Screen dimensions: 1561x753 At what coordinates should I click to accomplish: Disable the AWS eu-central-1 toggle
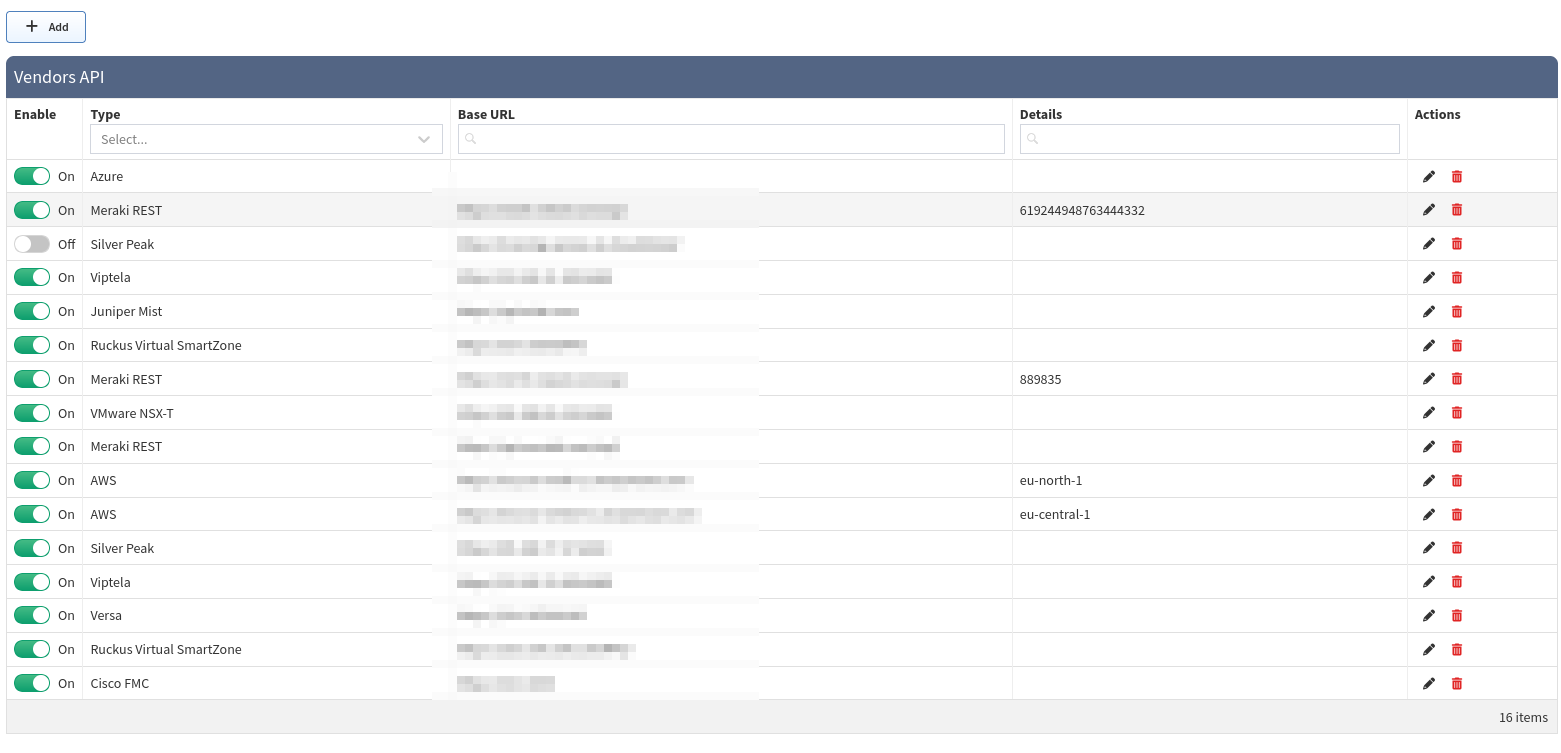(32, 514)
